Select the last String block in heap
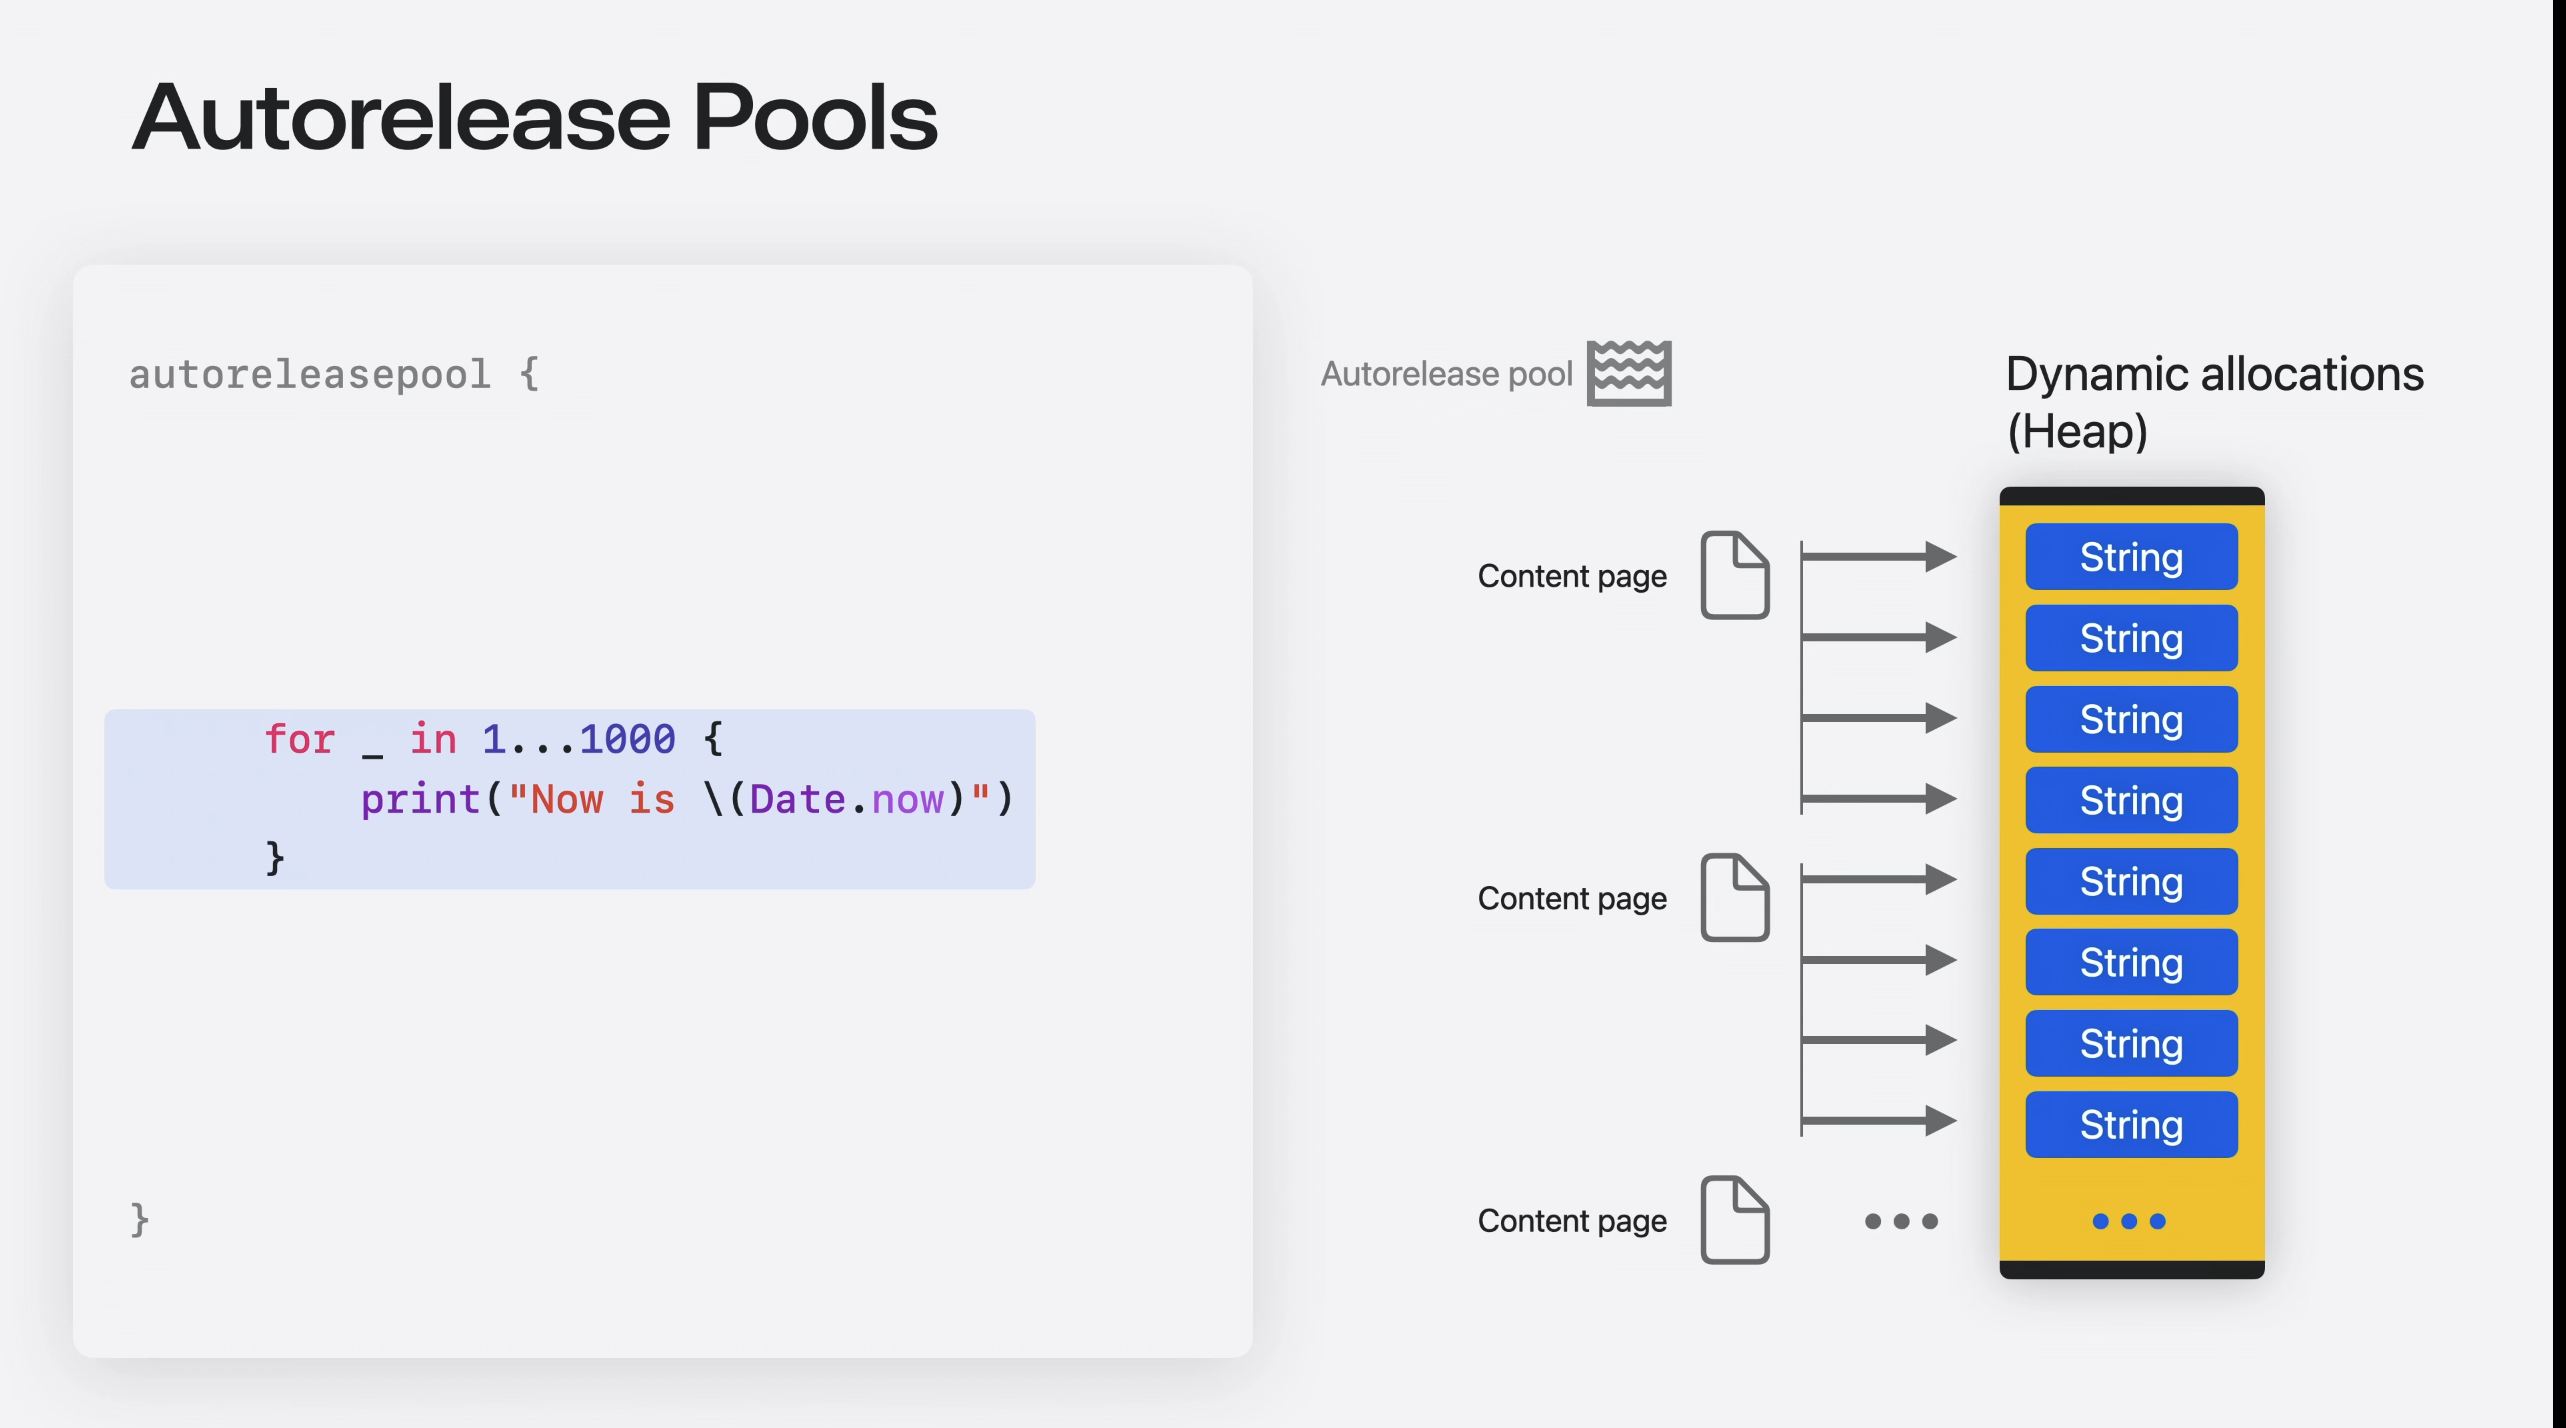 point(2131,1125)
